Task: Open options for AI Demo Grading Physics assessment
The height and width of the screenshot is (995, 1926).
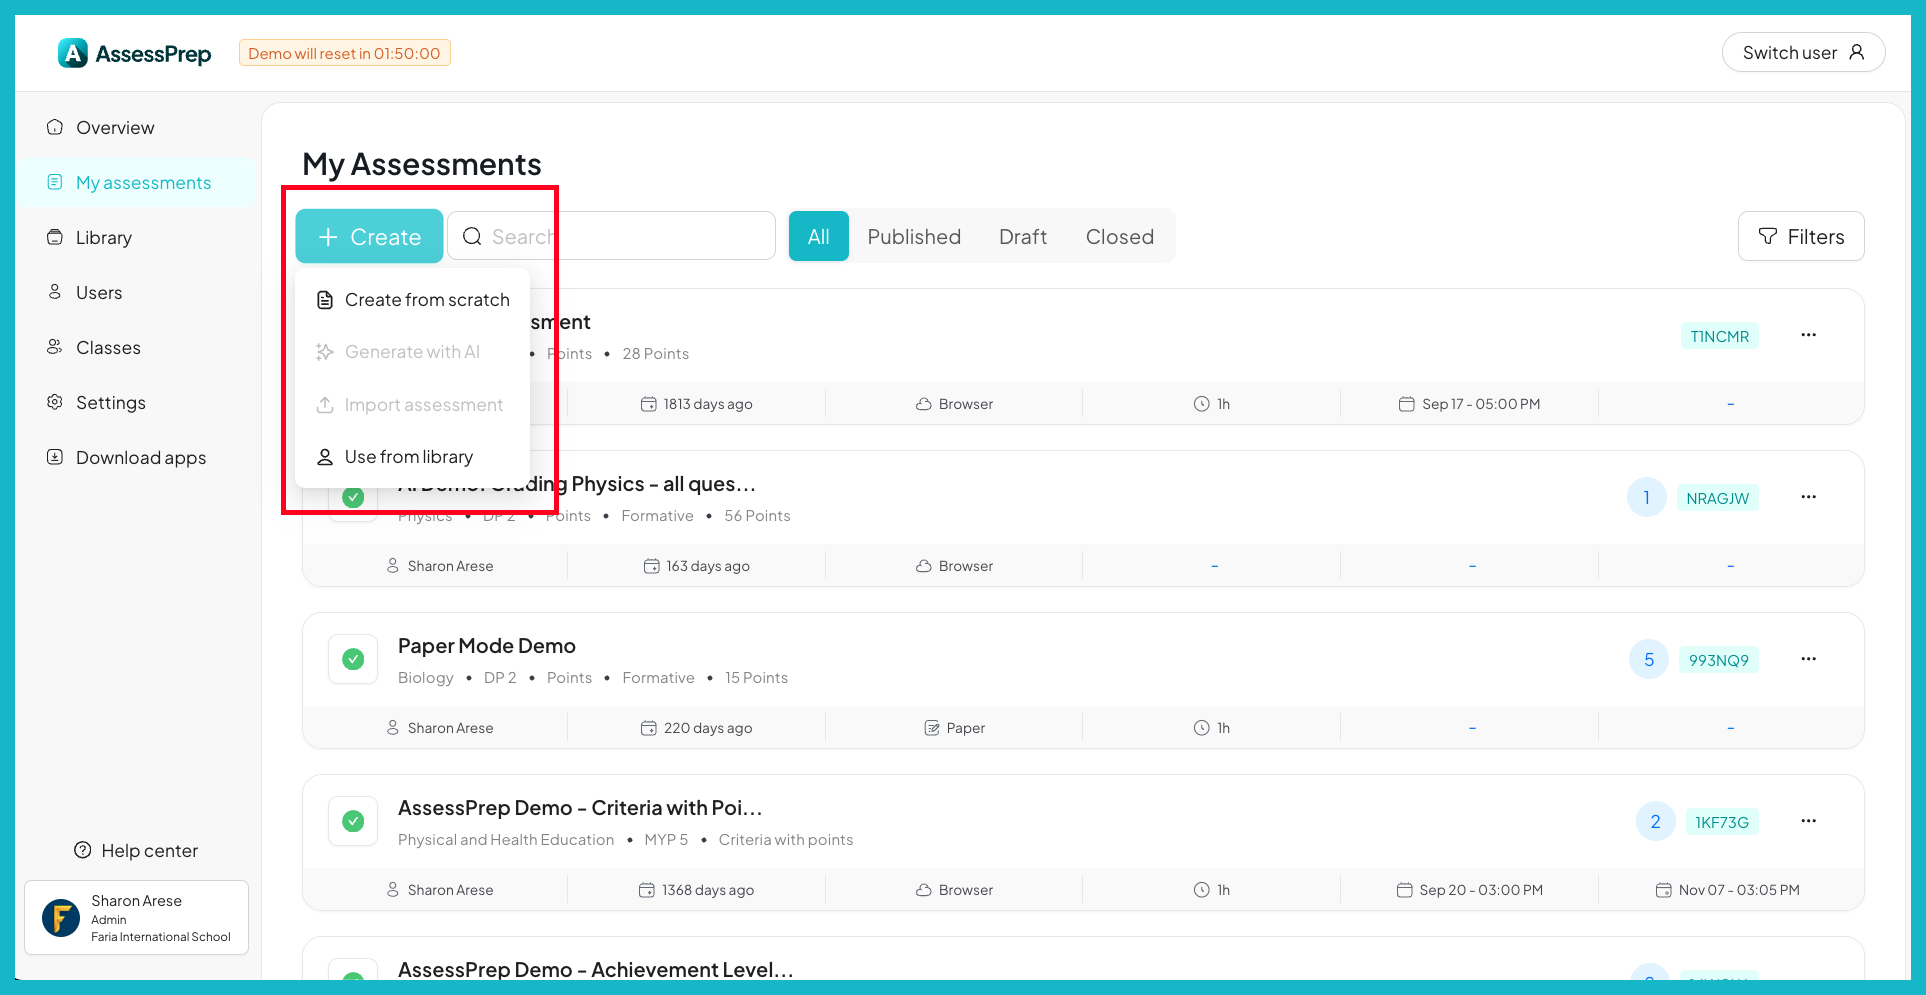Action: pos(1808,497)
